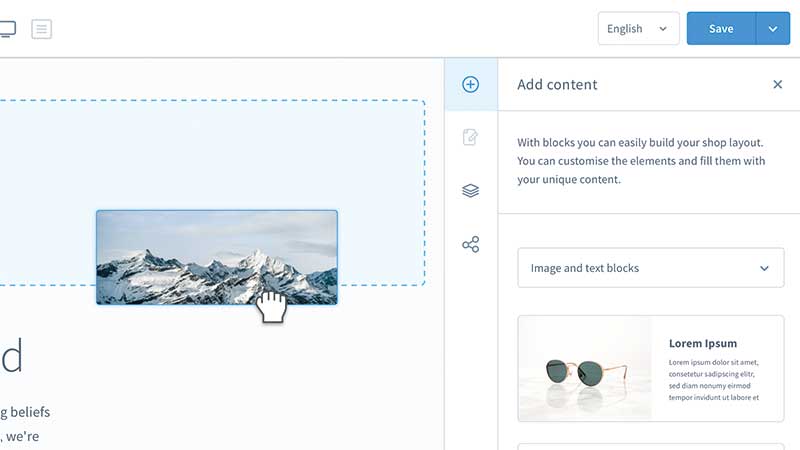Viewport: 800px width, 450px height.
Task: Select the partially visible block below sunglasses
Action: coord(650,446)
